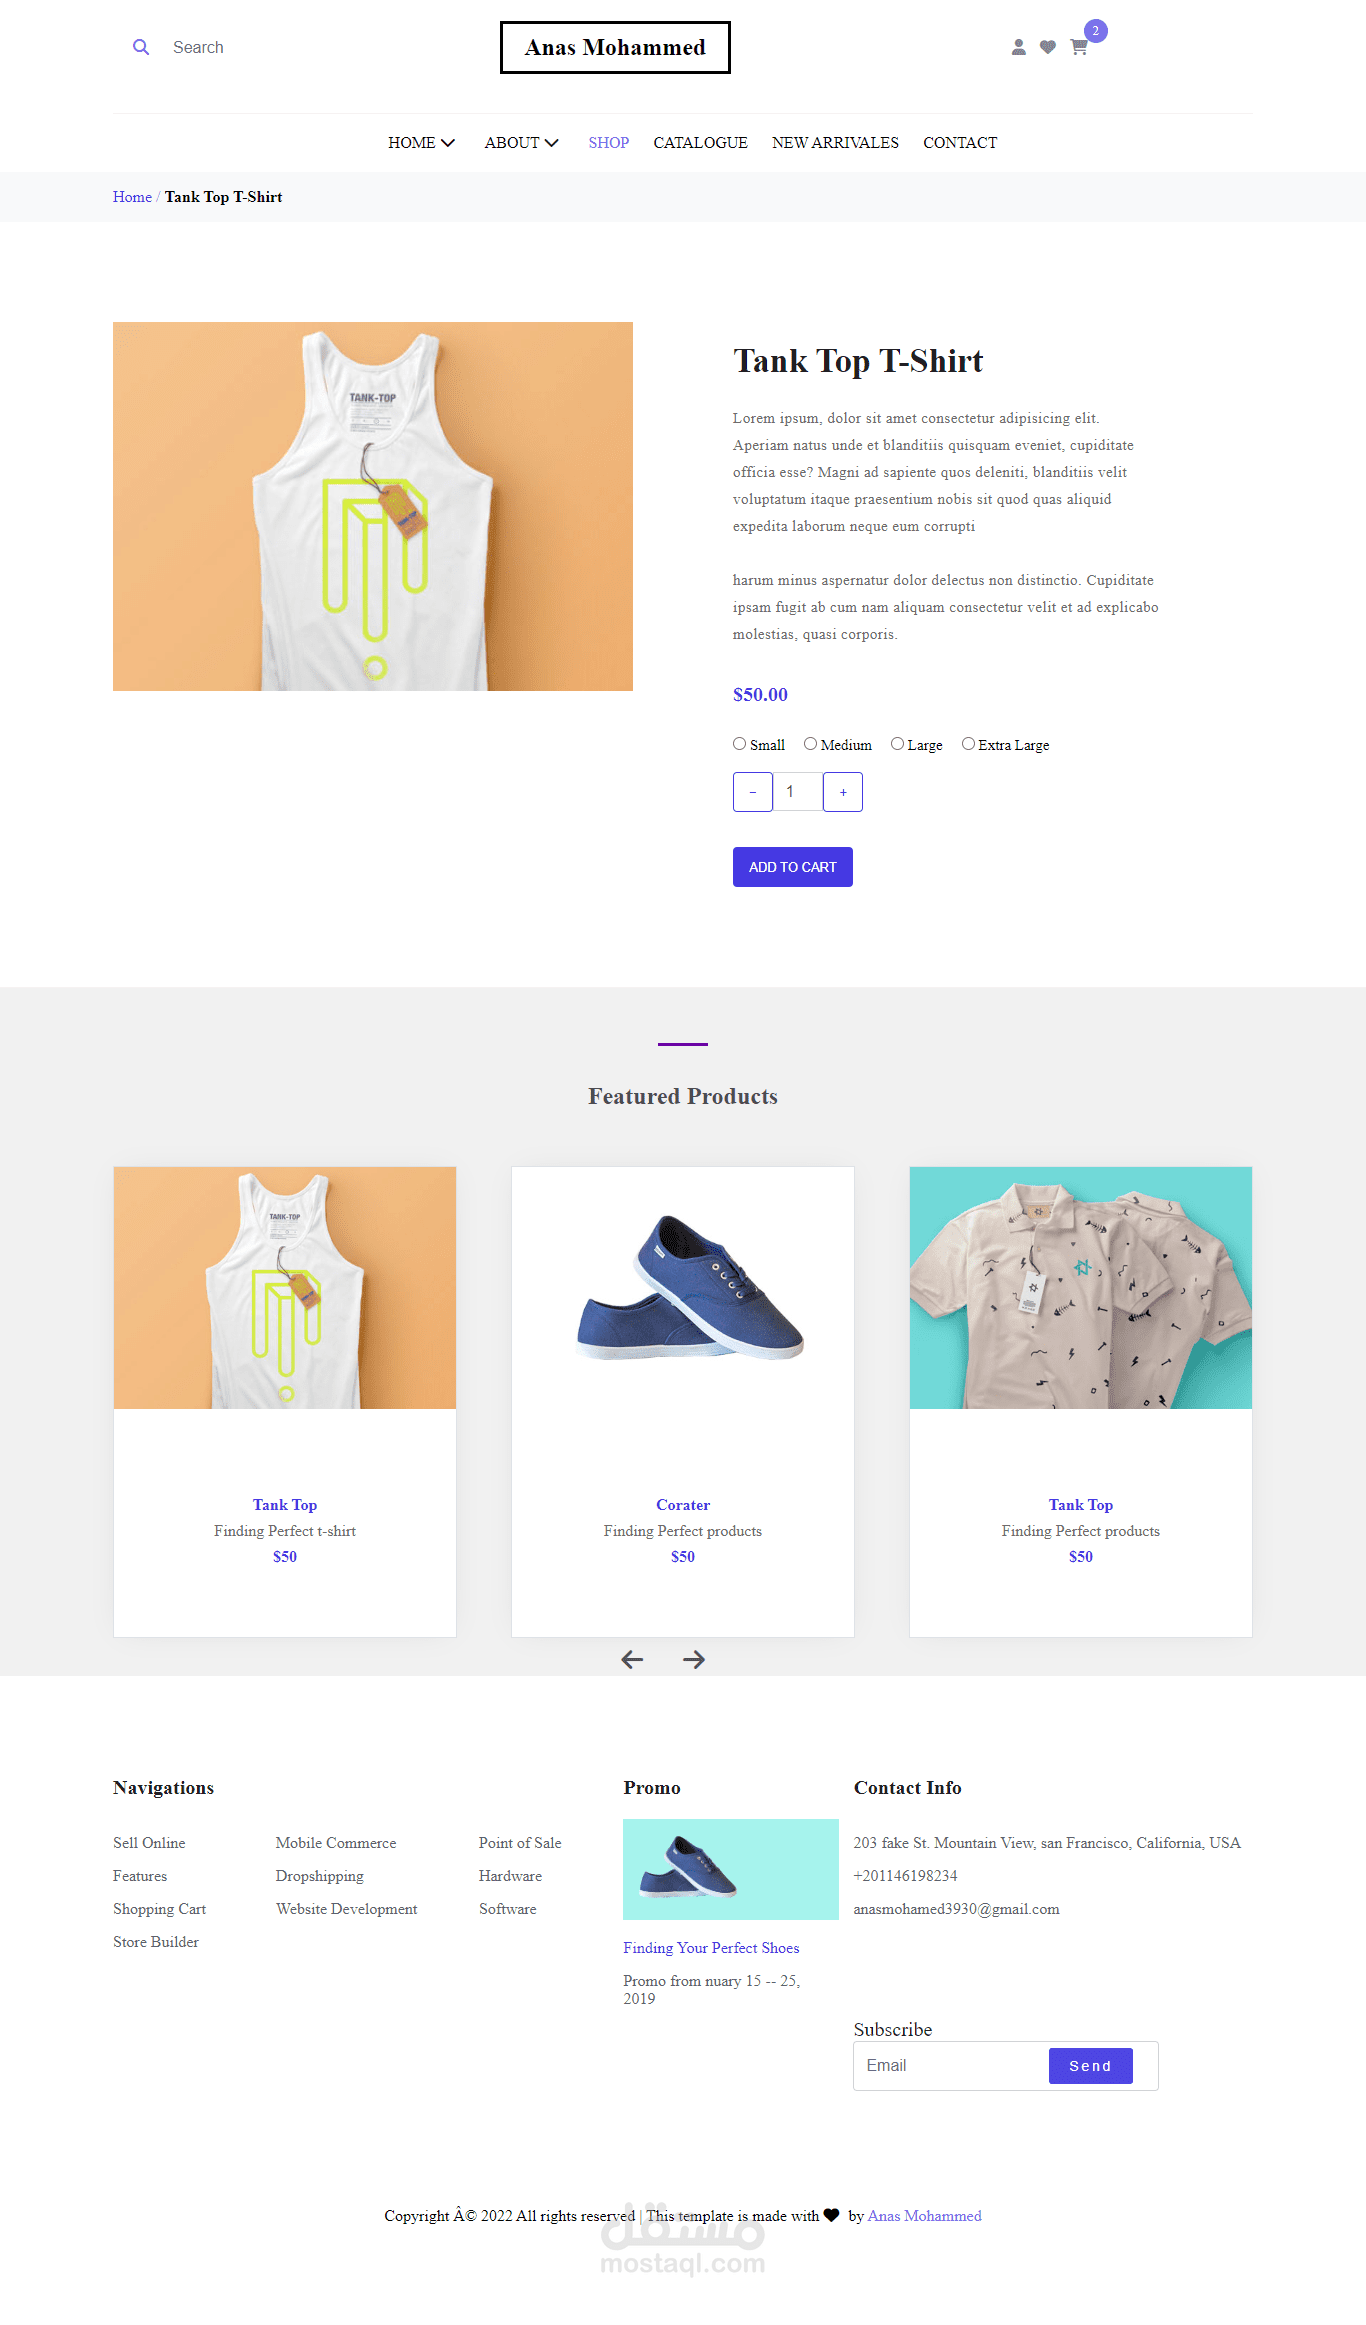Send the newsletter subscription
The image size is (1366, 2325).
coord(1091,2066)
